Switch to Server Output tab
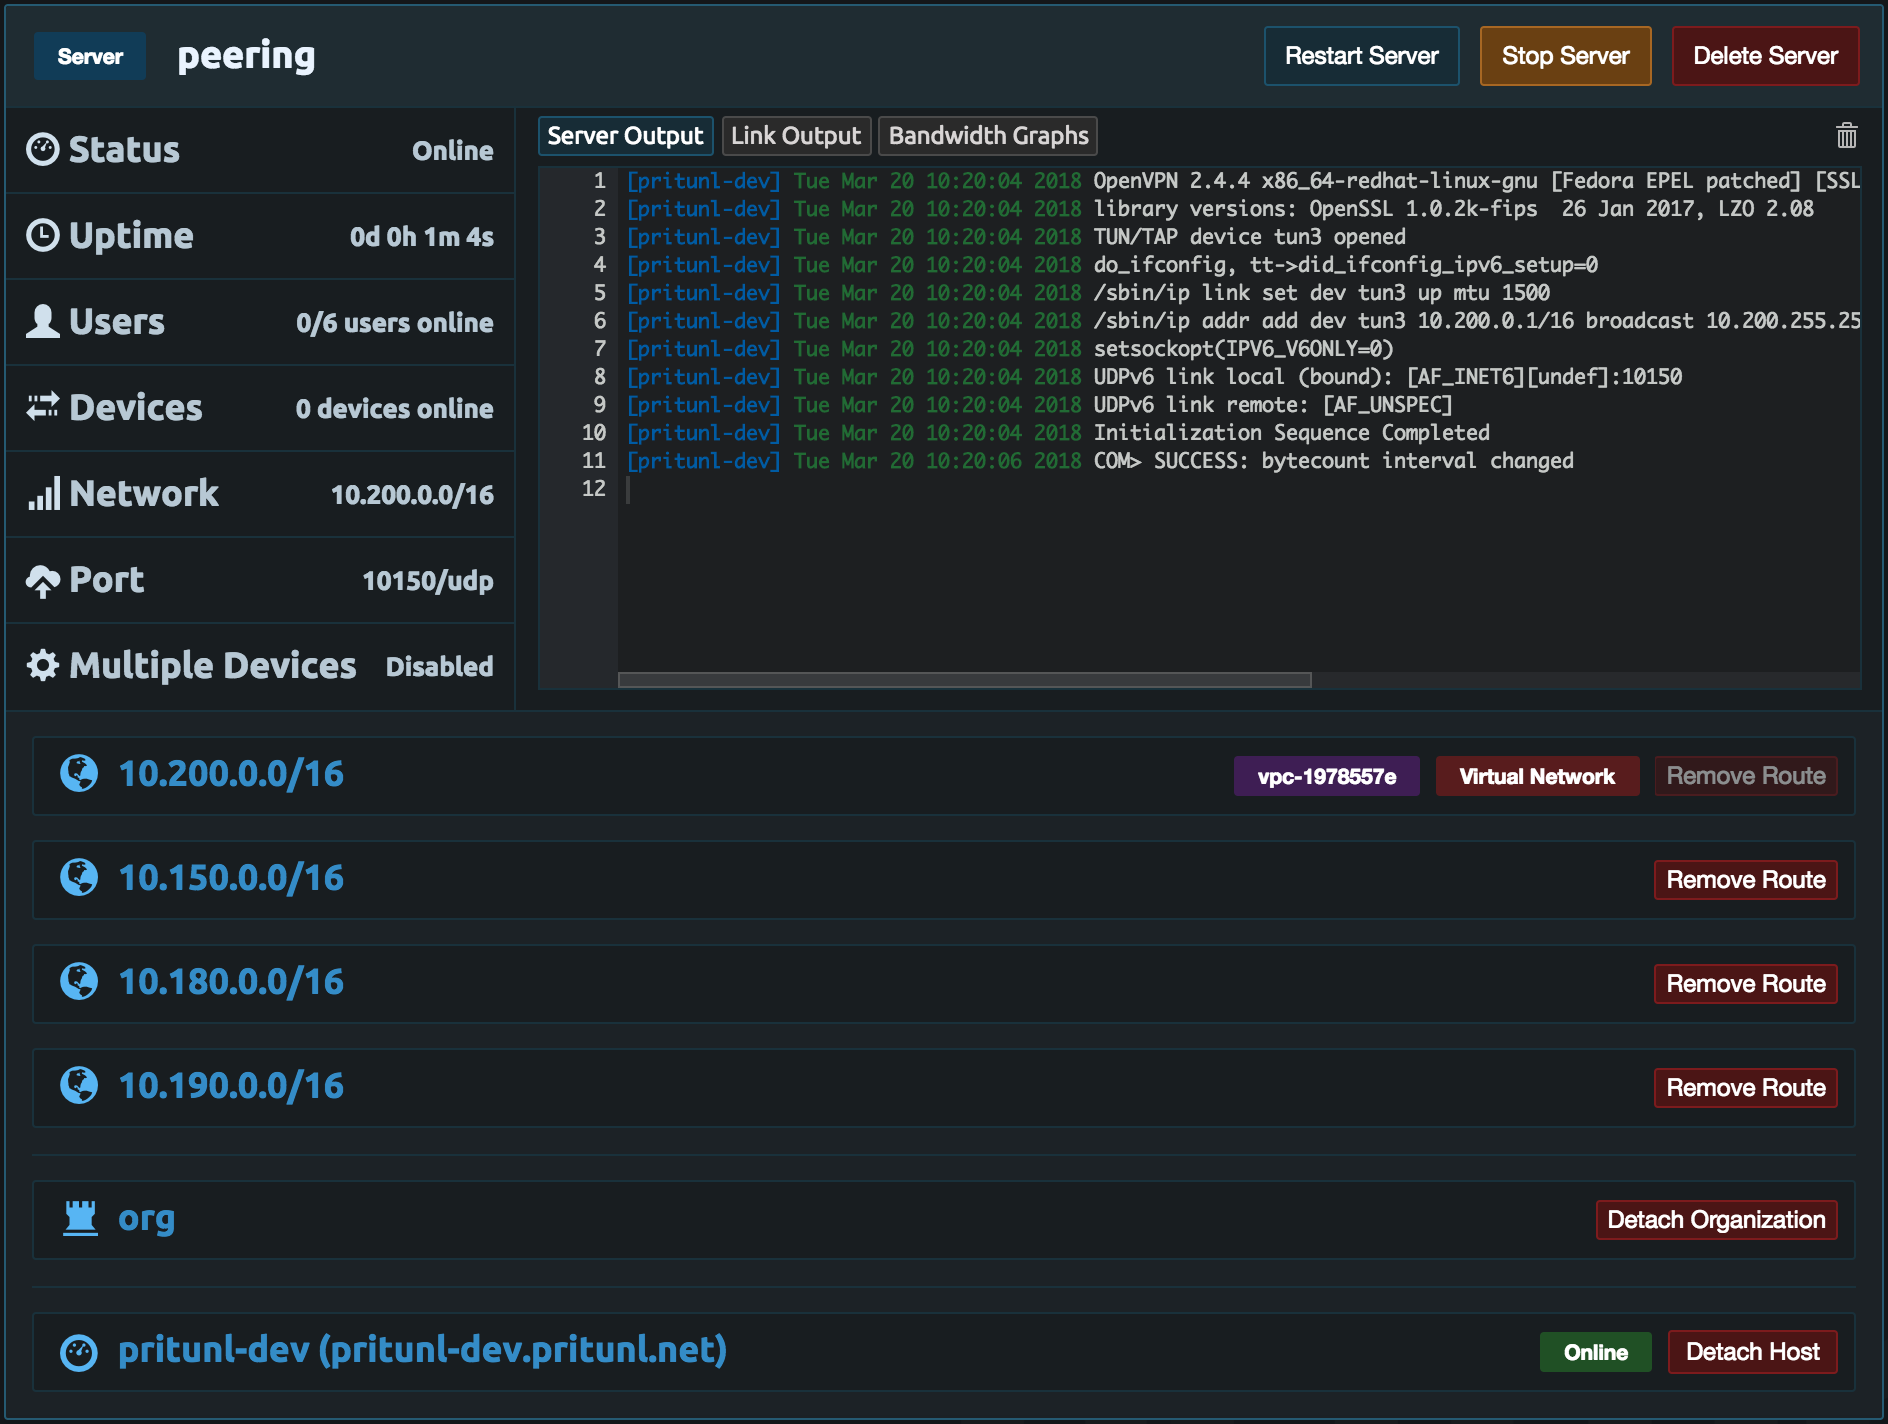Viewport: 1888px width, 1424px height. click(625, 136)
